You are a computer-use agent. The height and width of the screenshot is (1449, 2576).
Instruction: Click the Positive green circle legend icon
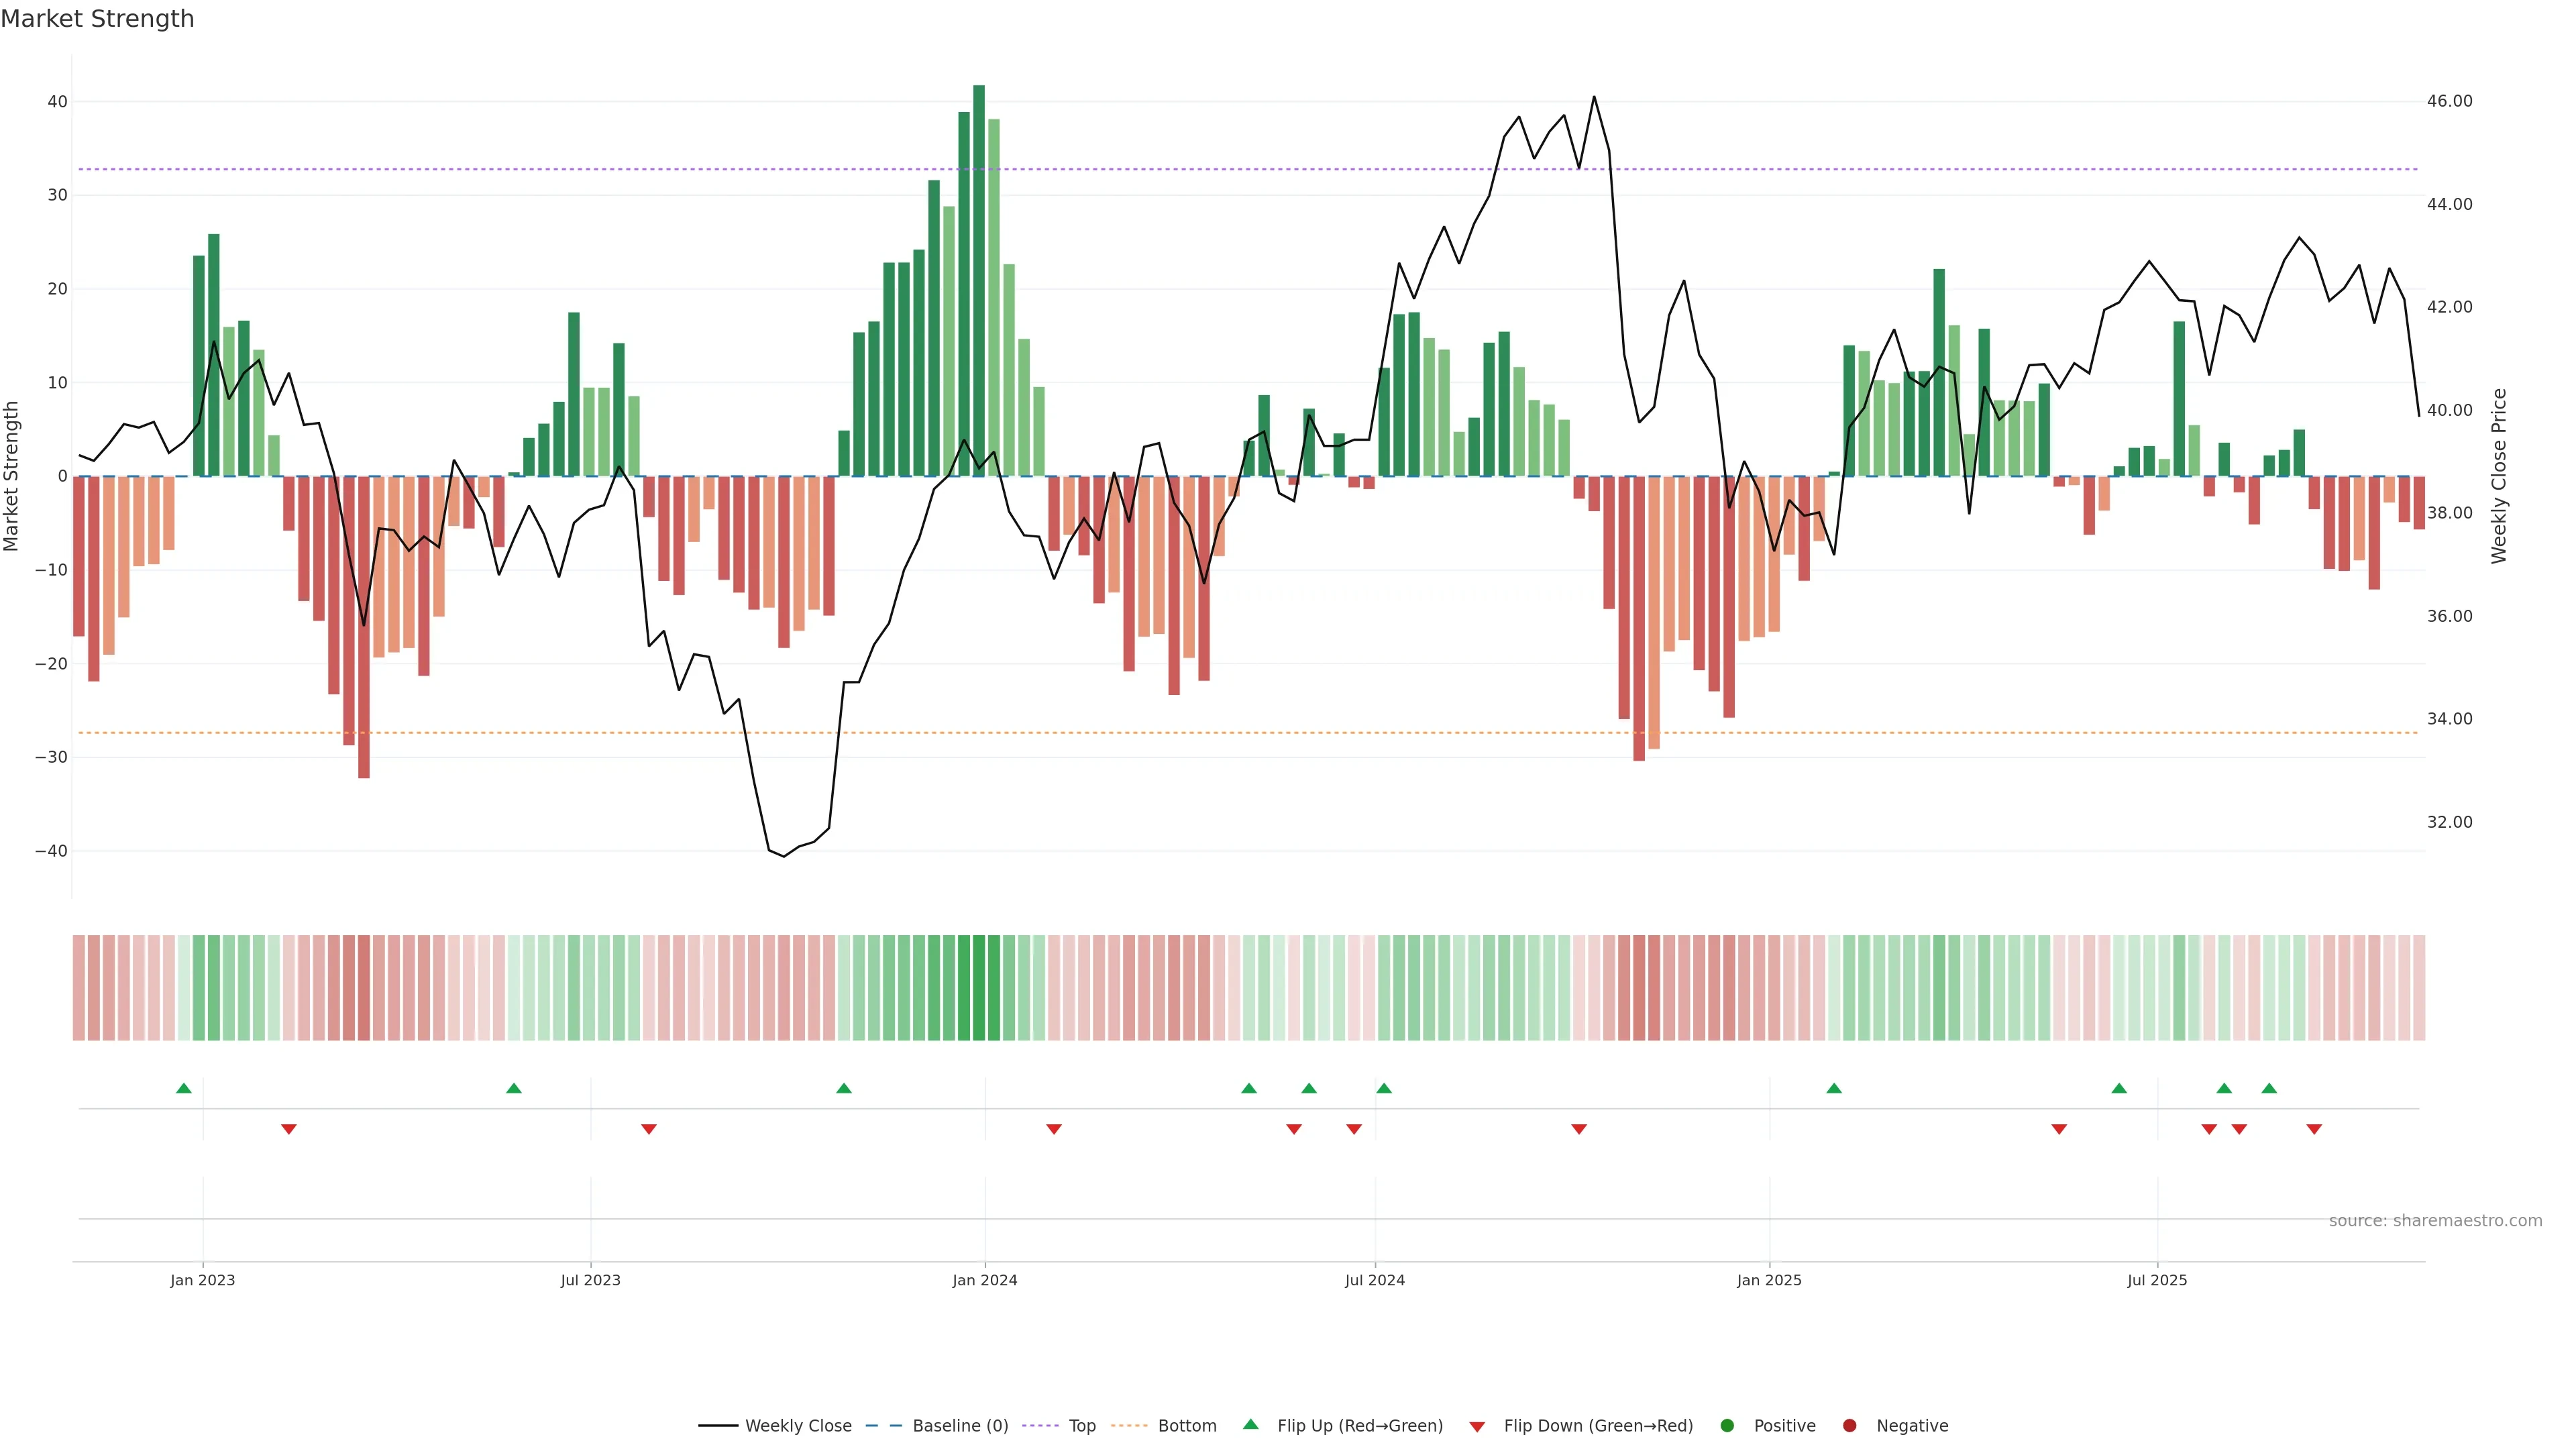click(1727, 1426)
